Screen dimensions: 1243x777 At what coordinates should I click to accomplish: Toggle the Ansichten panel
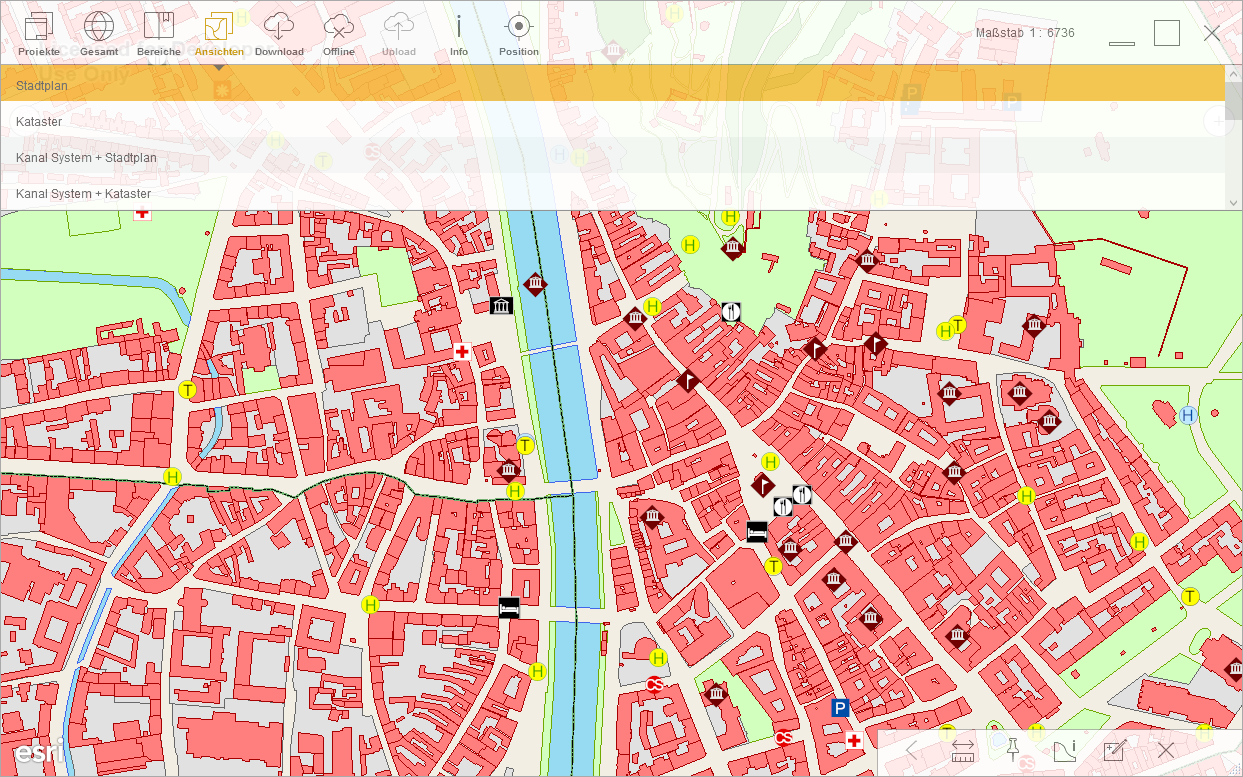[x=219, y=30]
